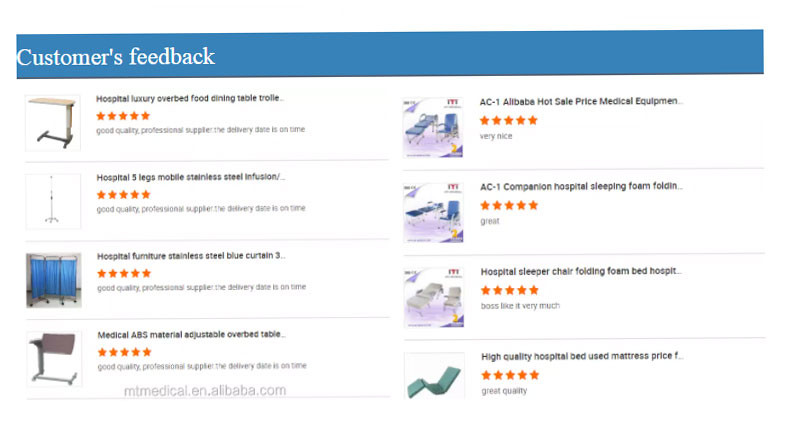Open the blue curtain screen thumbnail
Image resolution: width=800 pixels, height=444 pixels.
54,280
